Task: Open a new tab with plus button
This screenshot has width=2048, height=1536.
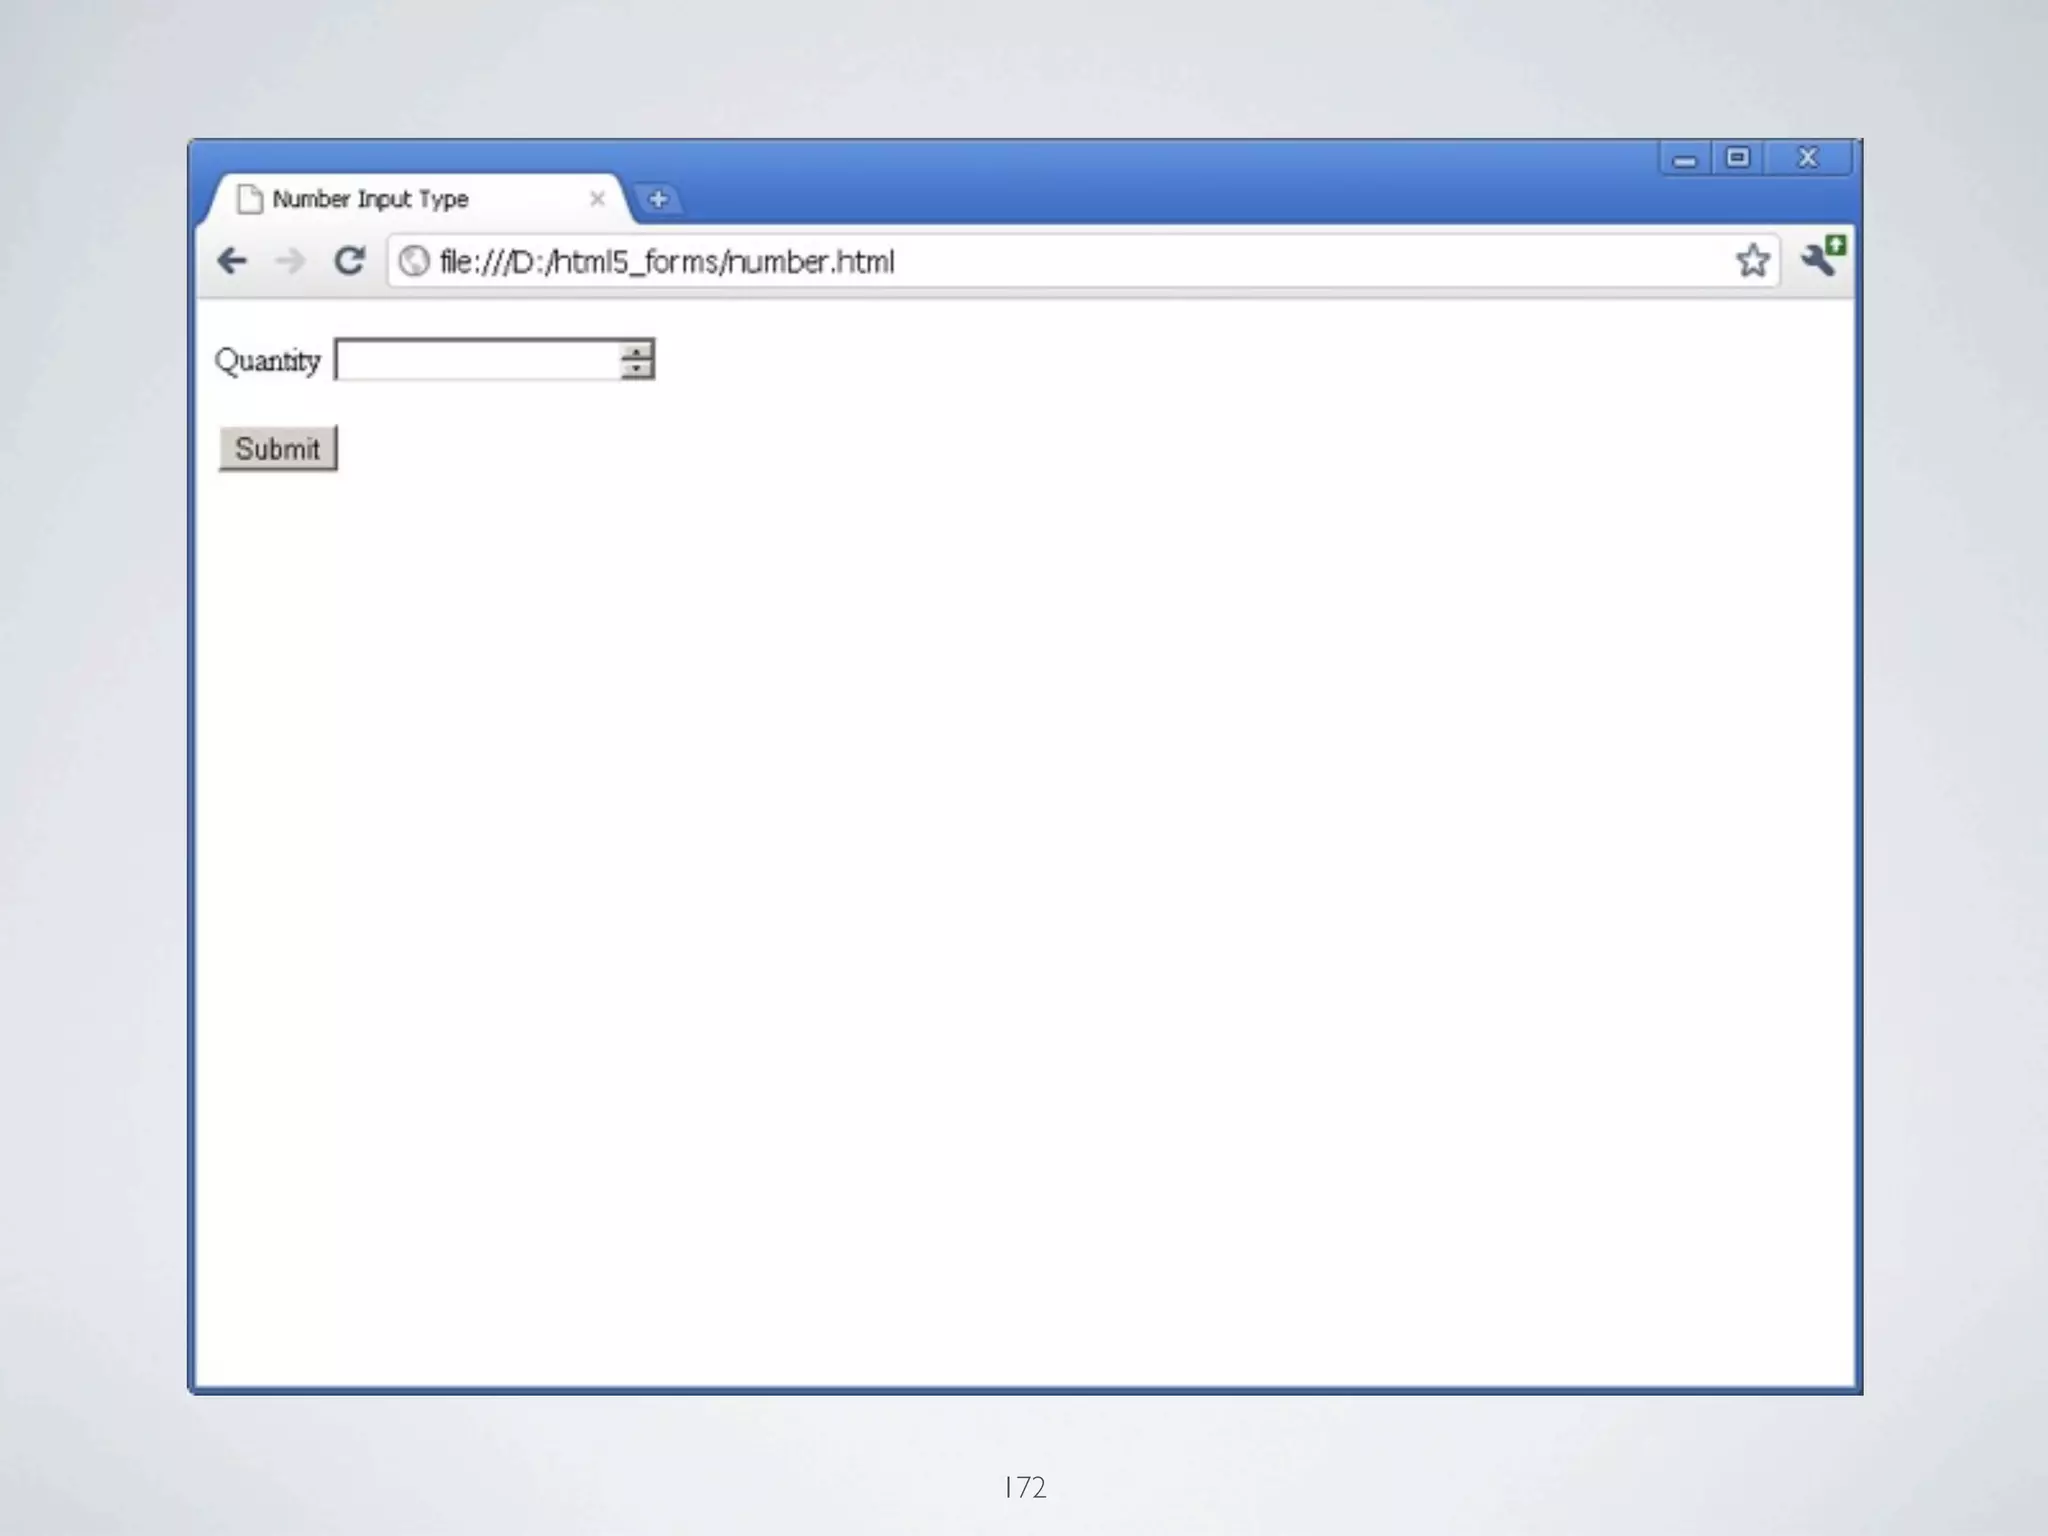Action: tap(658, 199)
